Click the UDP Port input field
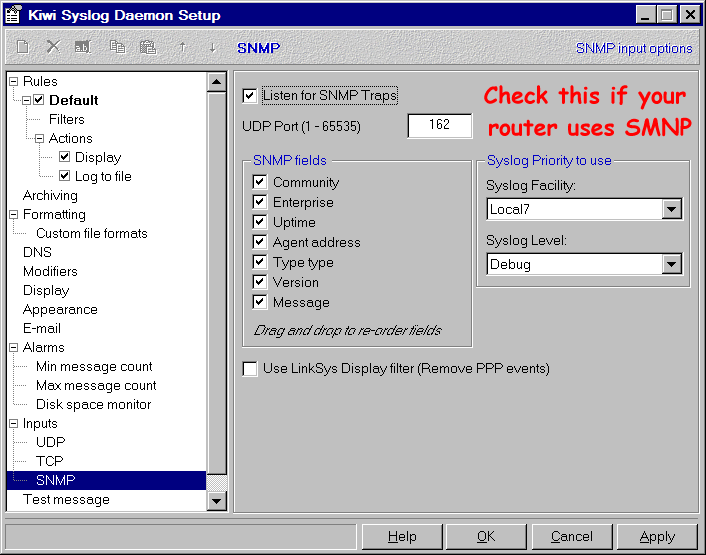Viewport: 706px width, 555px height. [439, 125]
